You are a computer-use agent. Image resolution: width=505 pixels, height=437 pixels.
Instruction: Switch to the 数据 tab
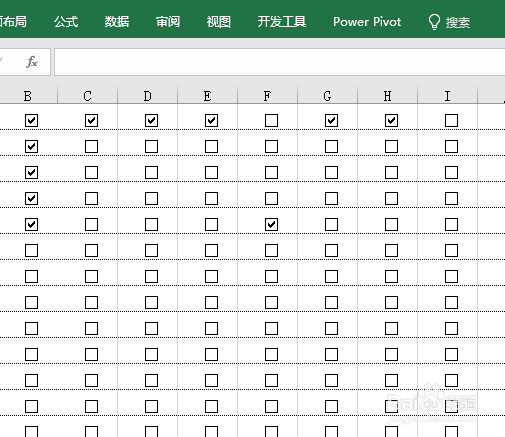[x=117, y=22]
